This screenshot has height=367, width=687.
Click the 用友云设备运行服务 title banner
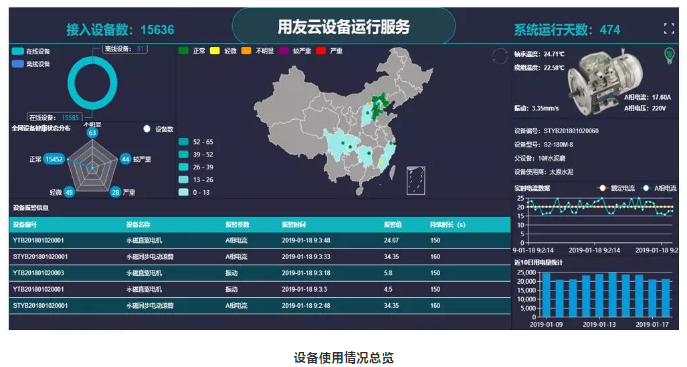344,27
